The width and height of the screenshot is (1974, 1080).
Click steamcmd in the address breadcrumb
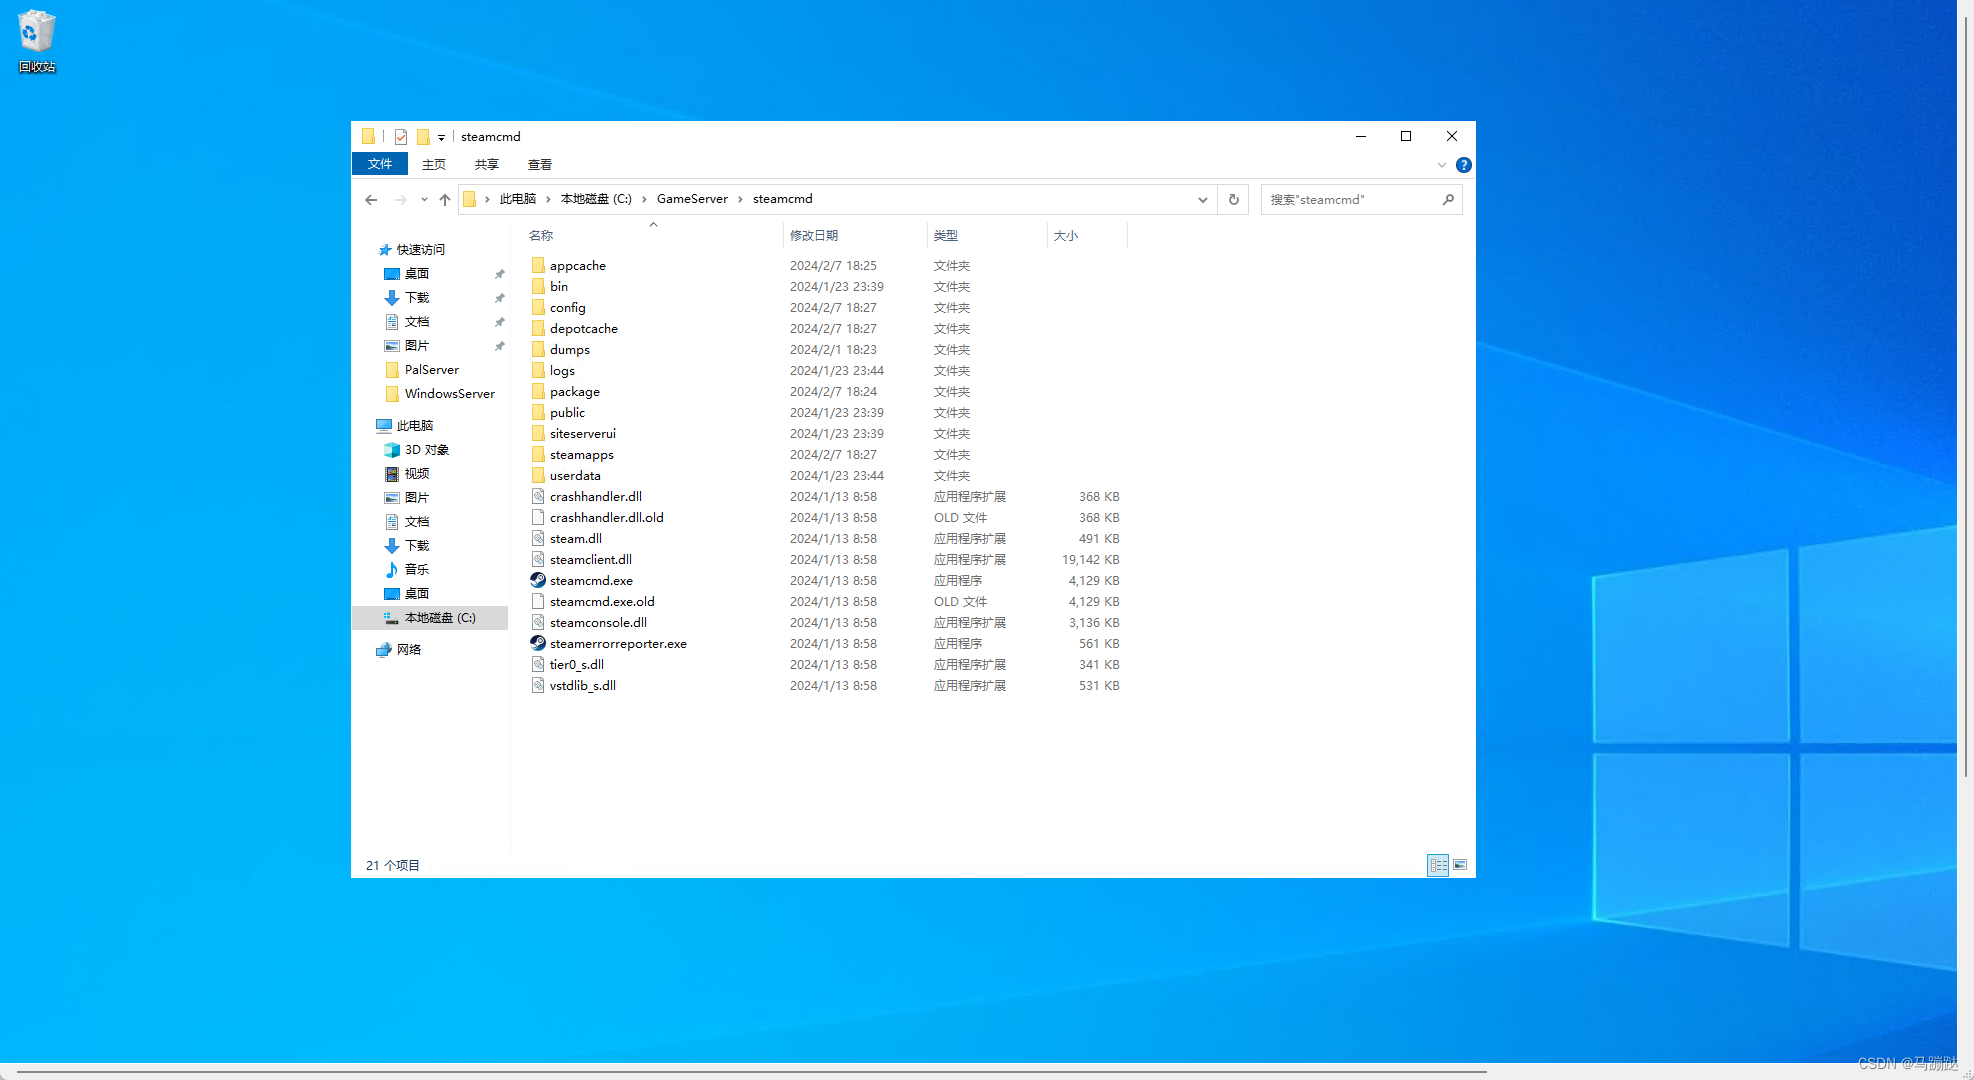(x=783, y=199)
